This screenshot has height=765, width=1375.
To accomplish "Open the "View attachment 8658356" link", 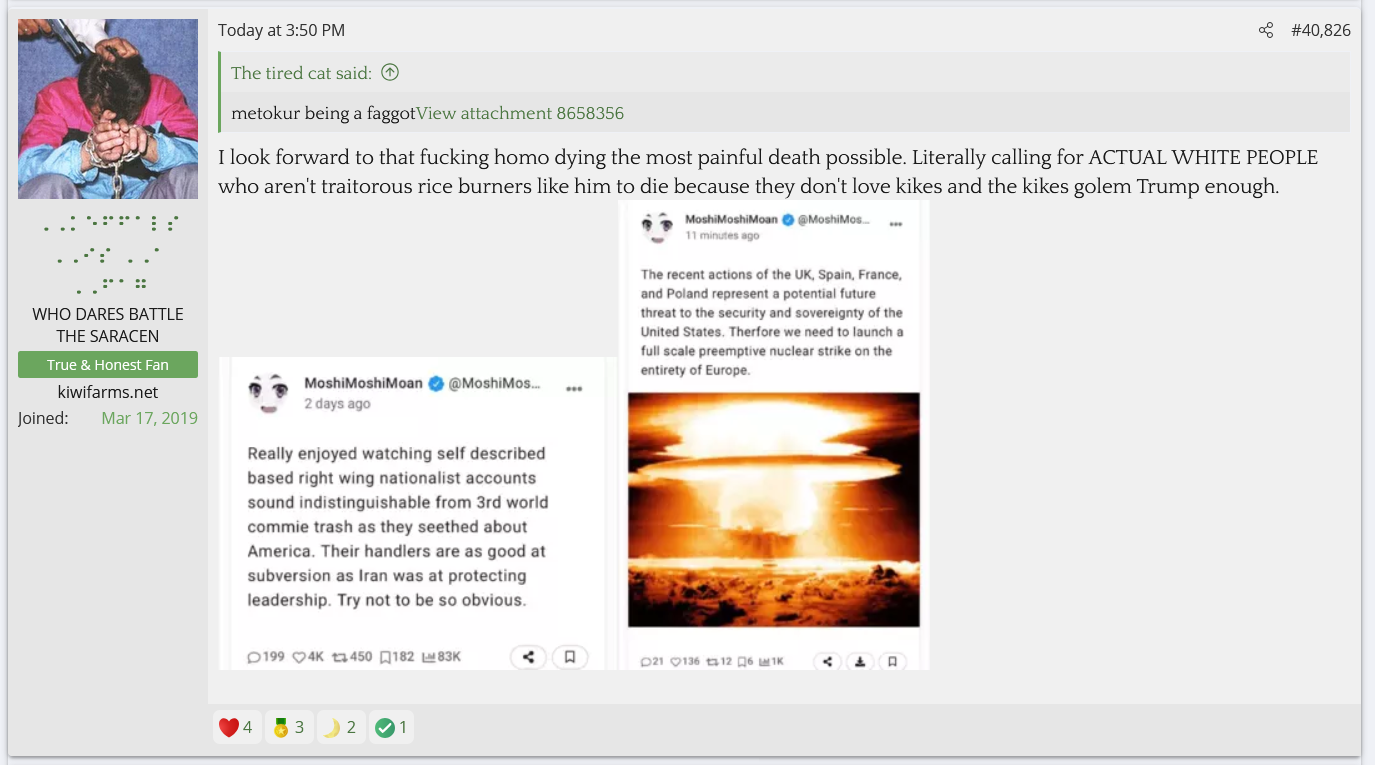I will point(519,113).
